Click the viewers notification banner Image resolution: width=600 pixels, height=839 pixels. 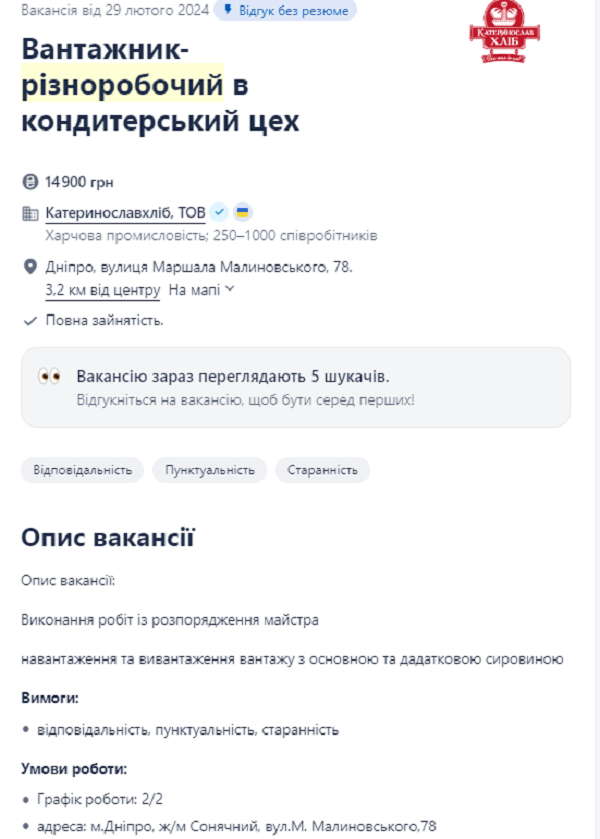pos(296,387)
